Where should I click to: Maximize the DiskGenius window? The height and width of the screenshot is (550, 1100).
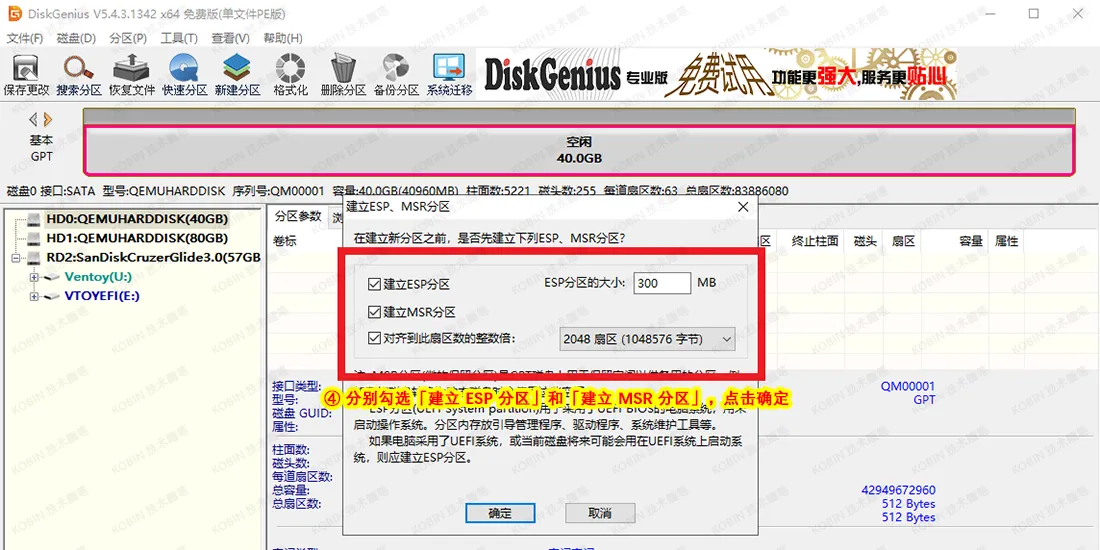(1033, 14)
